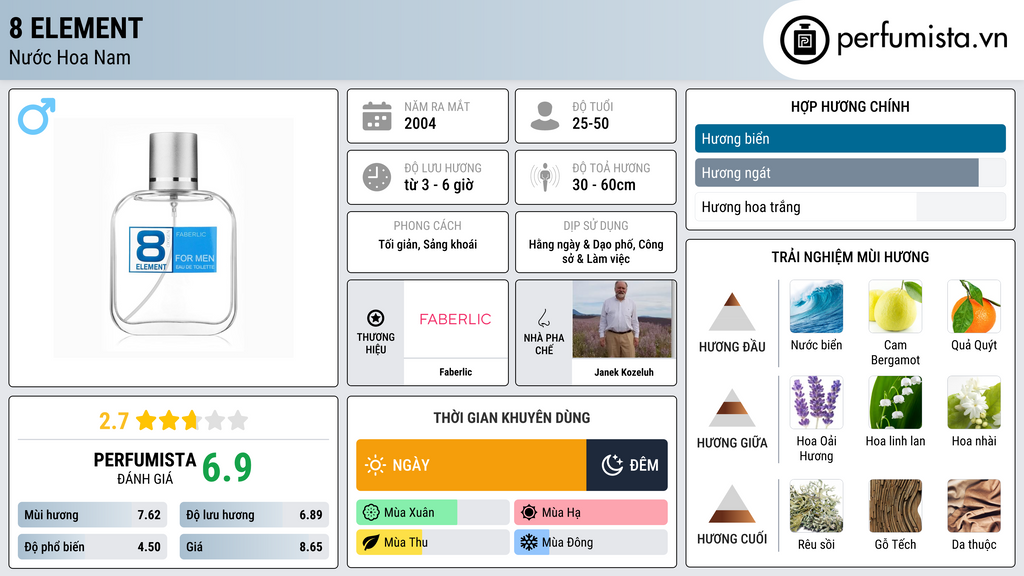Screen dimensions: 1024x576
Task: Click the sillage radiating person icon beside Độ toả hương
Action: (x=545, y=177)
